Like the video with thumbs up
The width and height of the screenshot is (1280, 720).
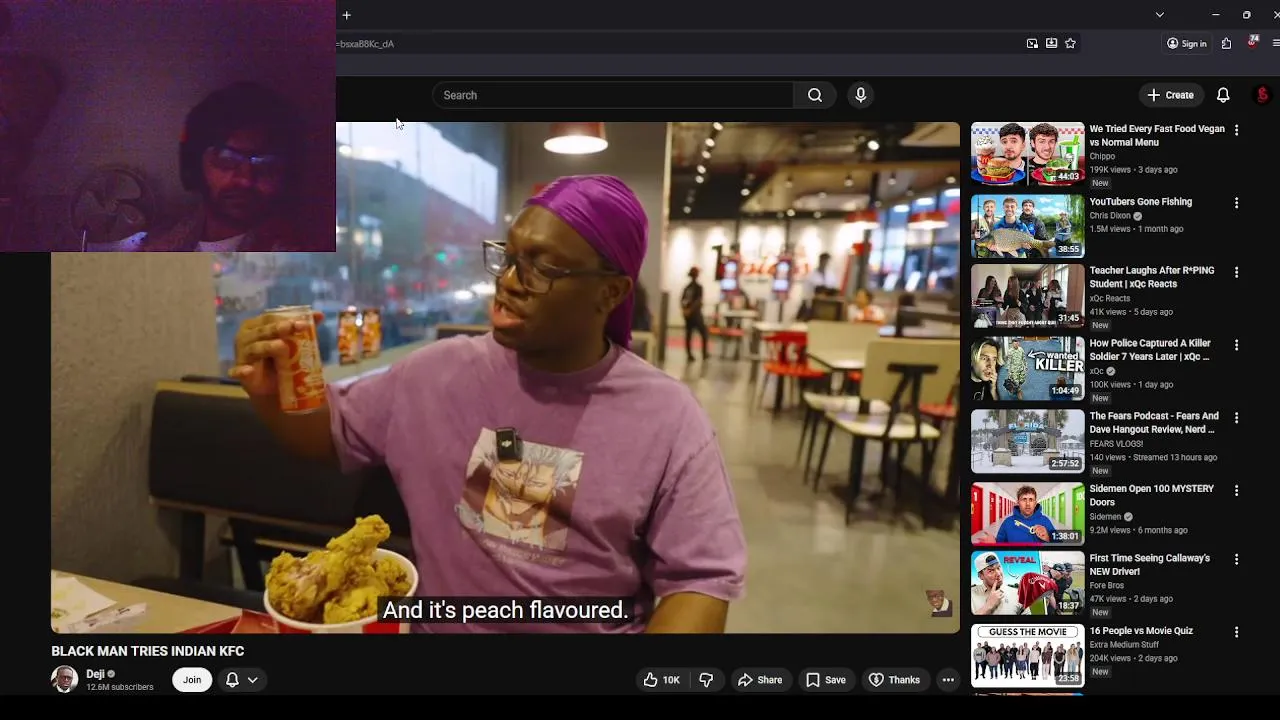(x=661, y=680)
